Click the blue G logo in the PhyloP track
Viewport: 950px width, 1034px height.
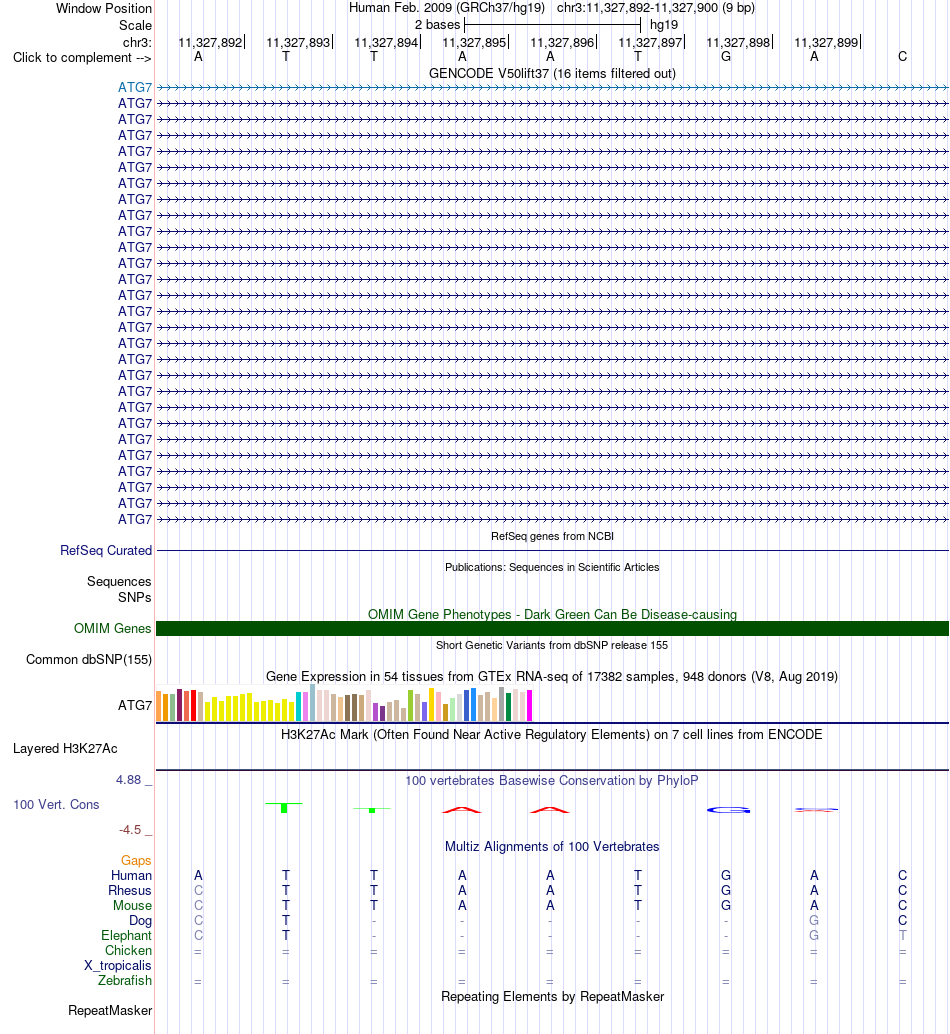click(x=728, y=810)
